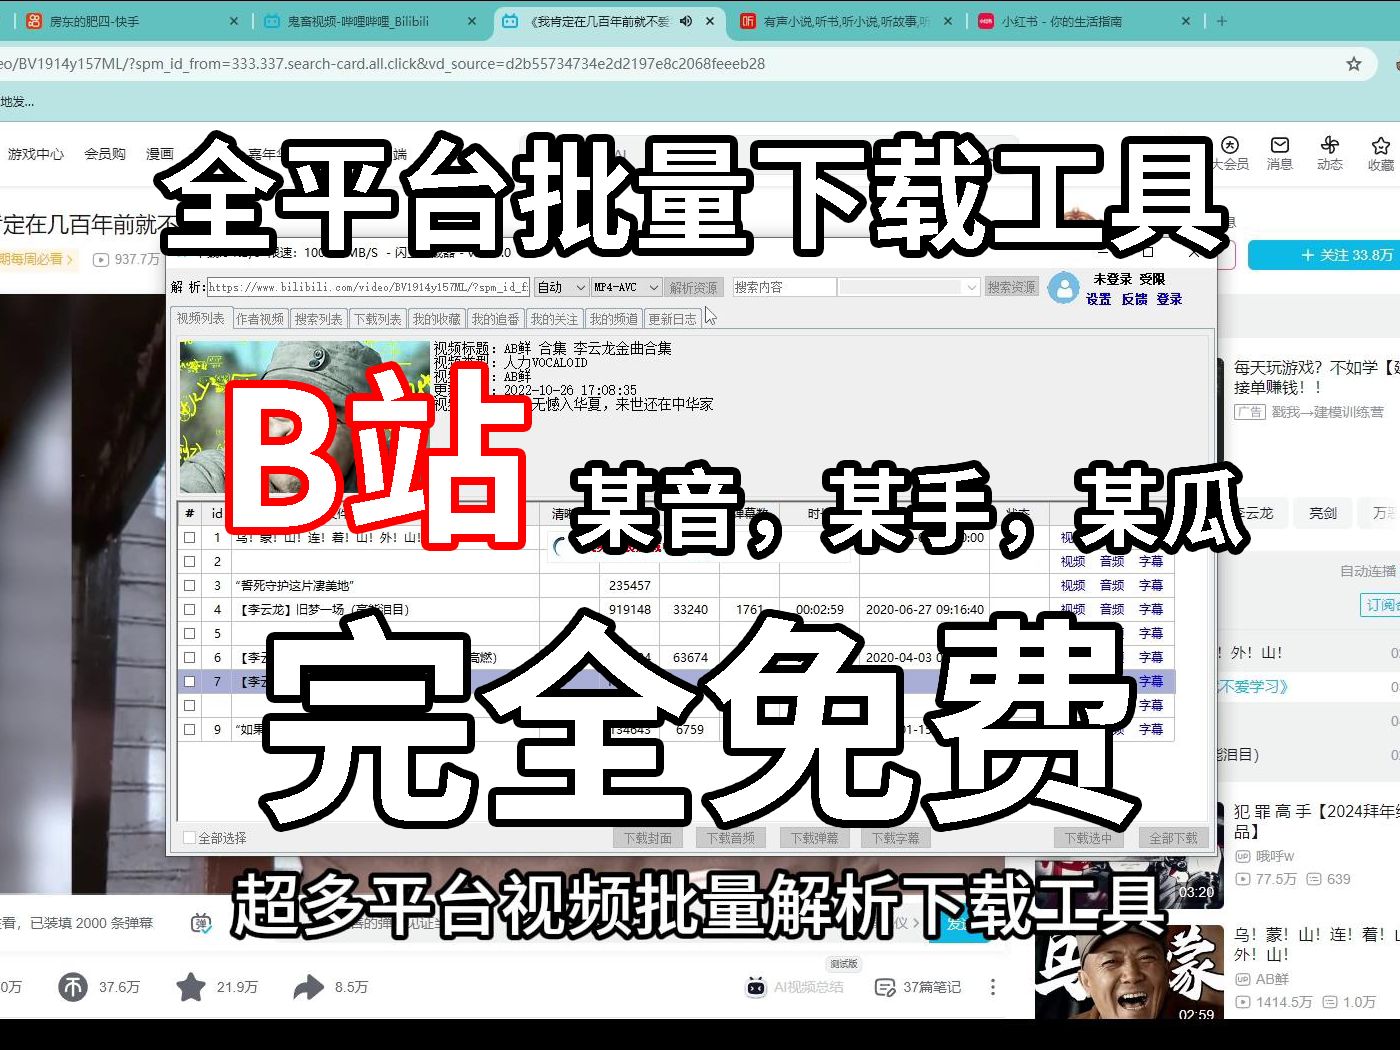Viewport: 1400px width, 1050px height.
Task: Open the 收藏 favorites icon in Bilibili header
Action: (1381, 145)
